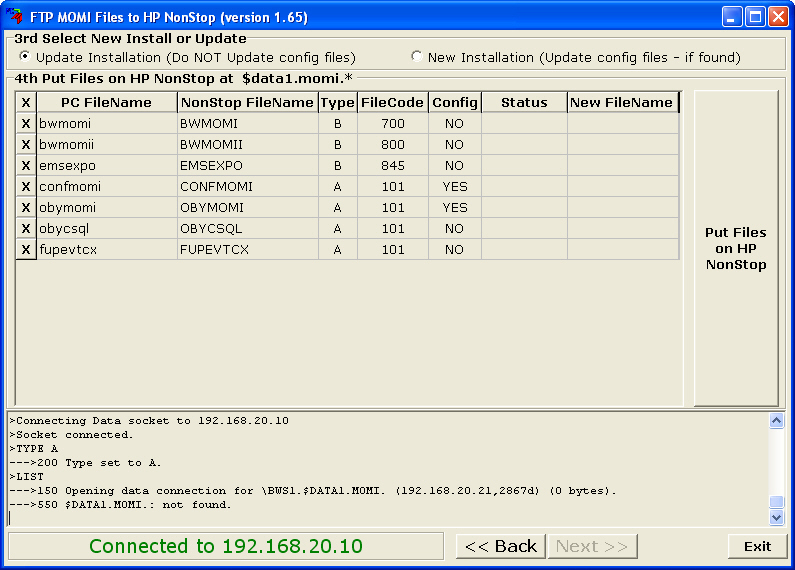Click the EMSEXPO NonStop filename cell
The image size is (795, 570).
point(248,165)
